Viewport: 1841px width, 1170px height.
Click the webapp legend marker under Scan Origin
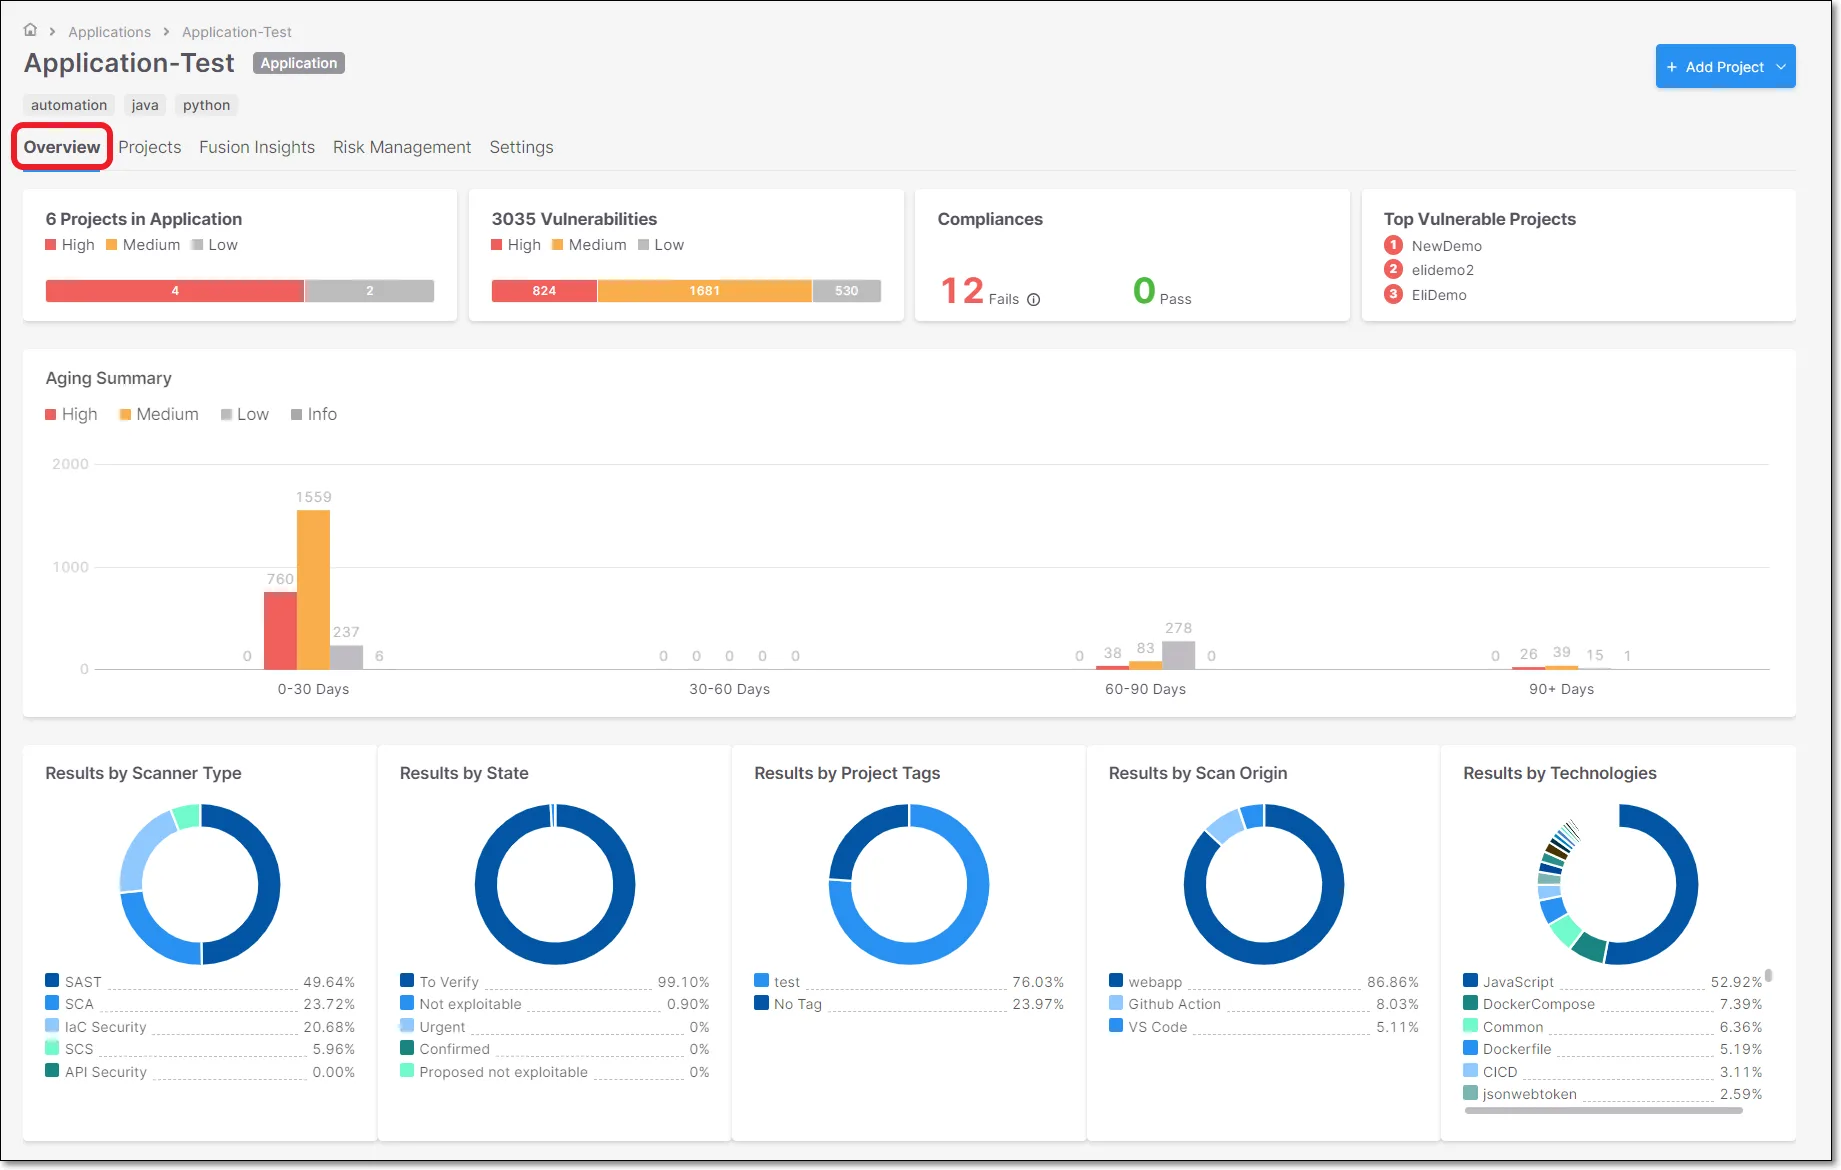coord(1115,981)
